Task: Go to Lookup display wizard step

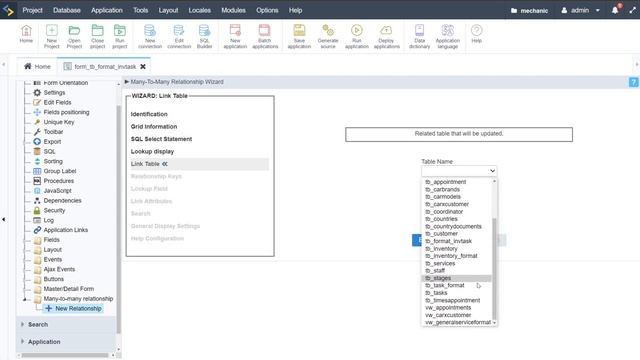Action: pyautogui.click(x=152, y=151)
